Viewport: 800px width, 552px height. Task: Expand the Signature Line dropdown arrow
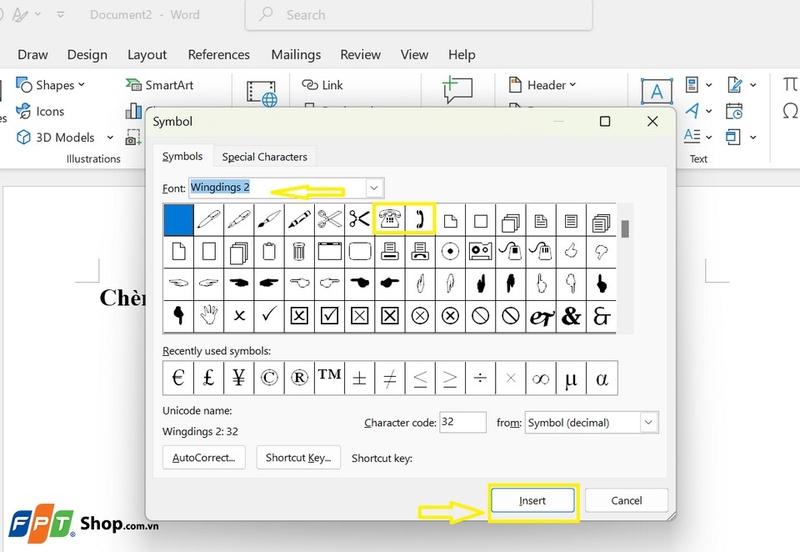(753, 85)
